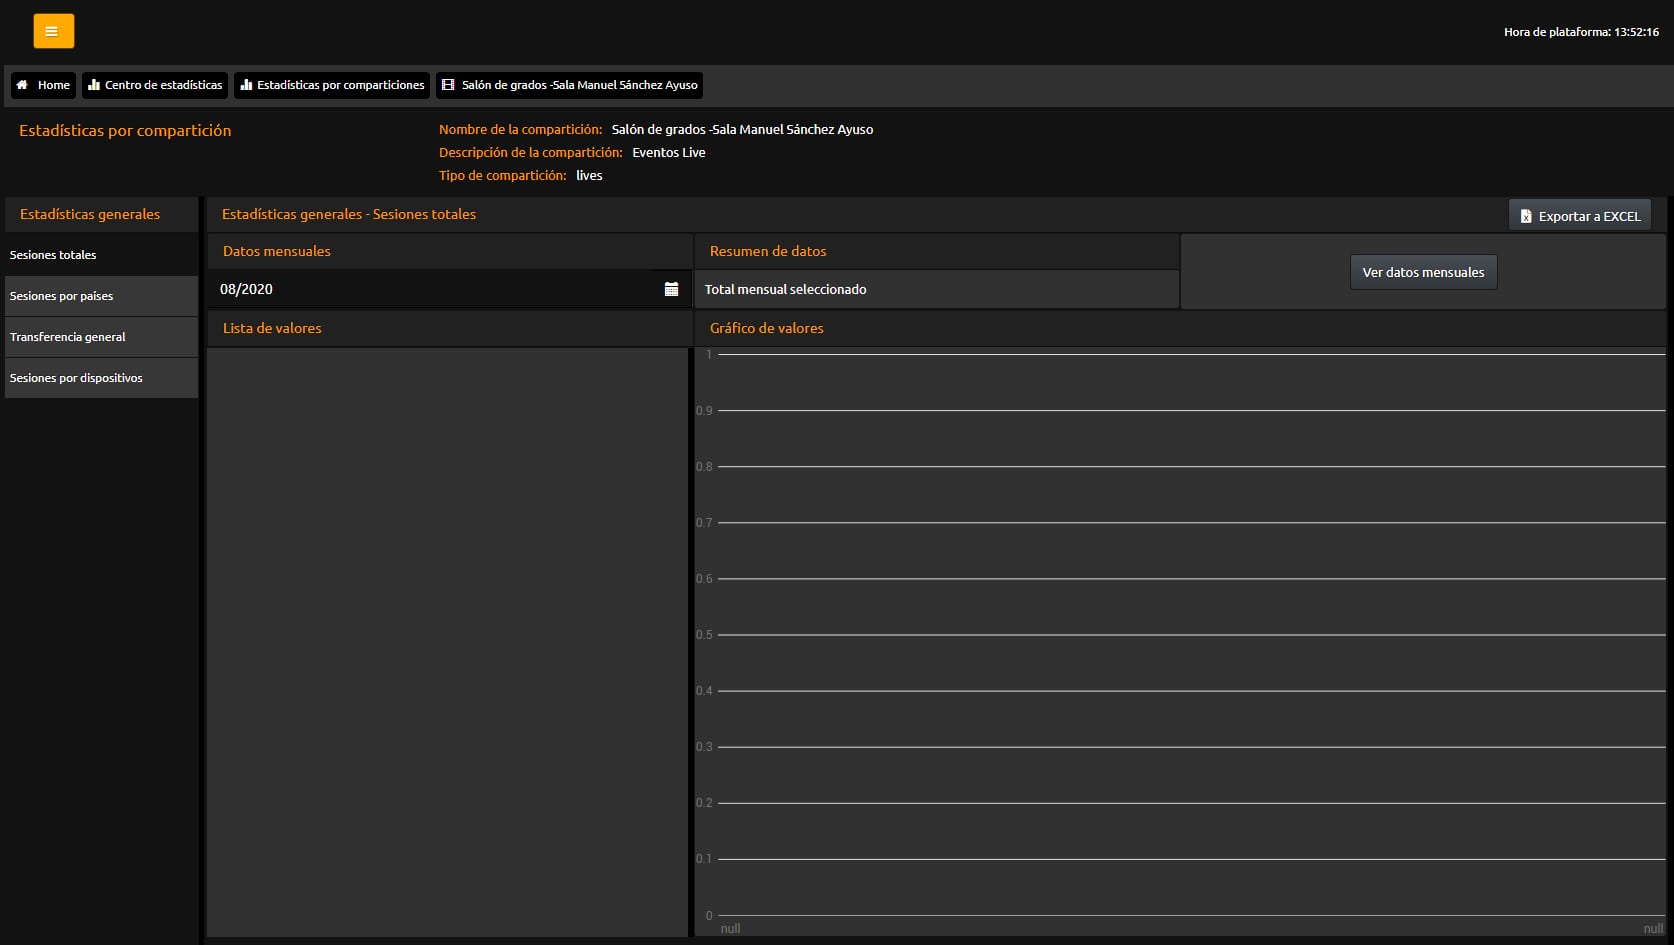Click the Home breadcrumb house icon
The width and height of the screenshot is (1674, 945).
click(x=22, y=85)
